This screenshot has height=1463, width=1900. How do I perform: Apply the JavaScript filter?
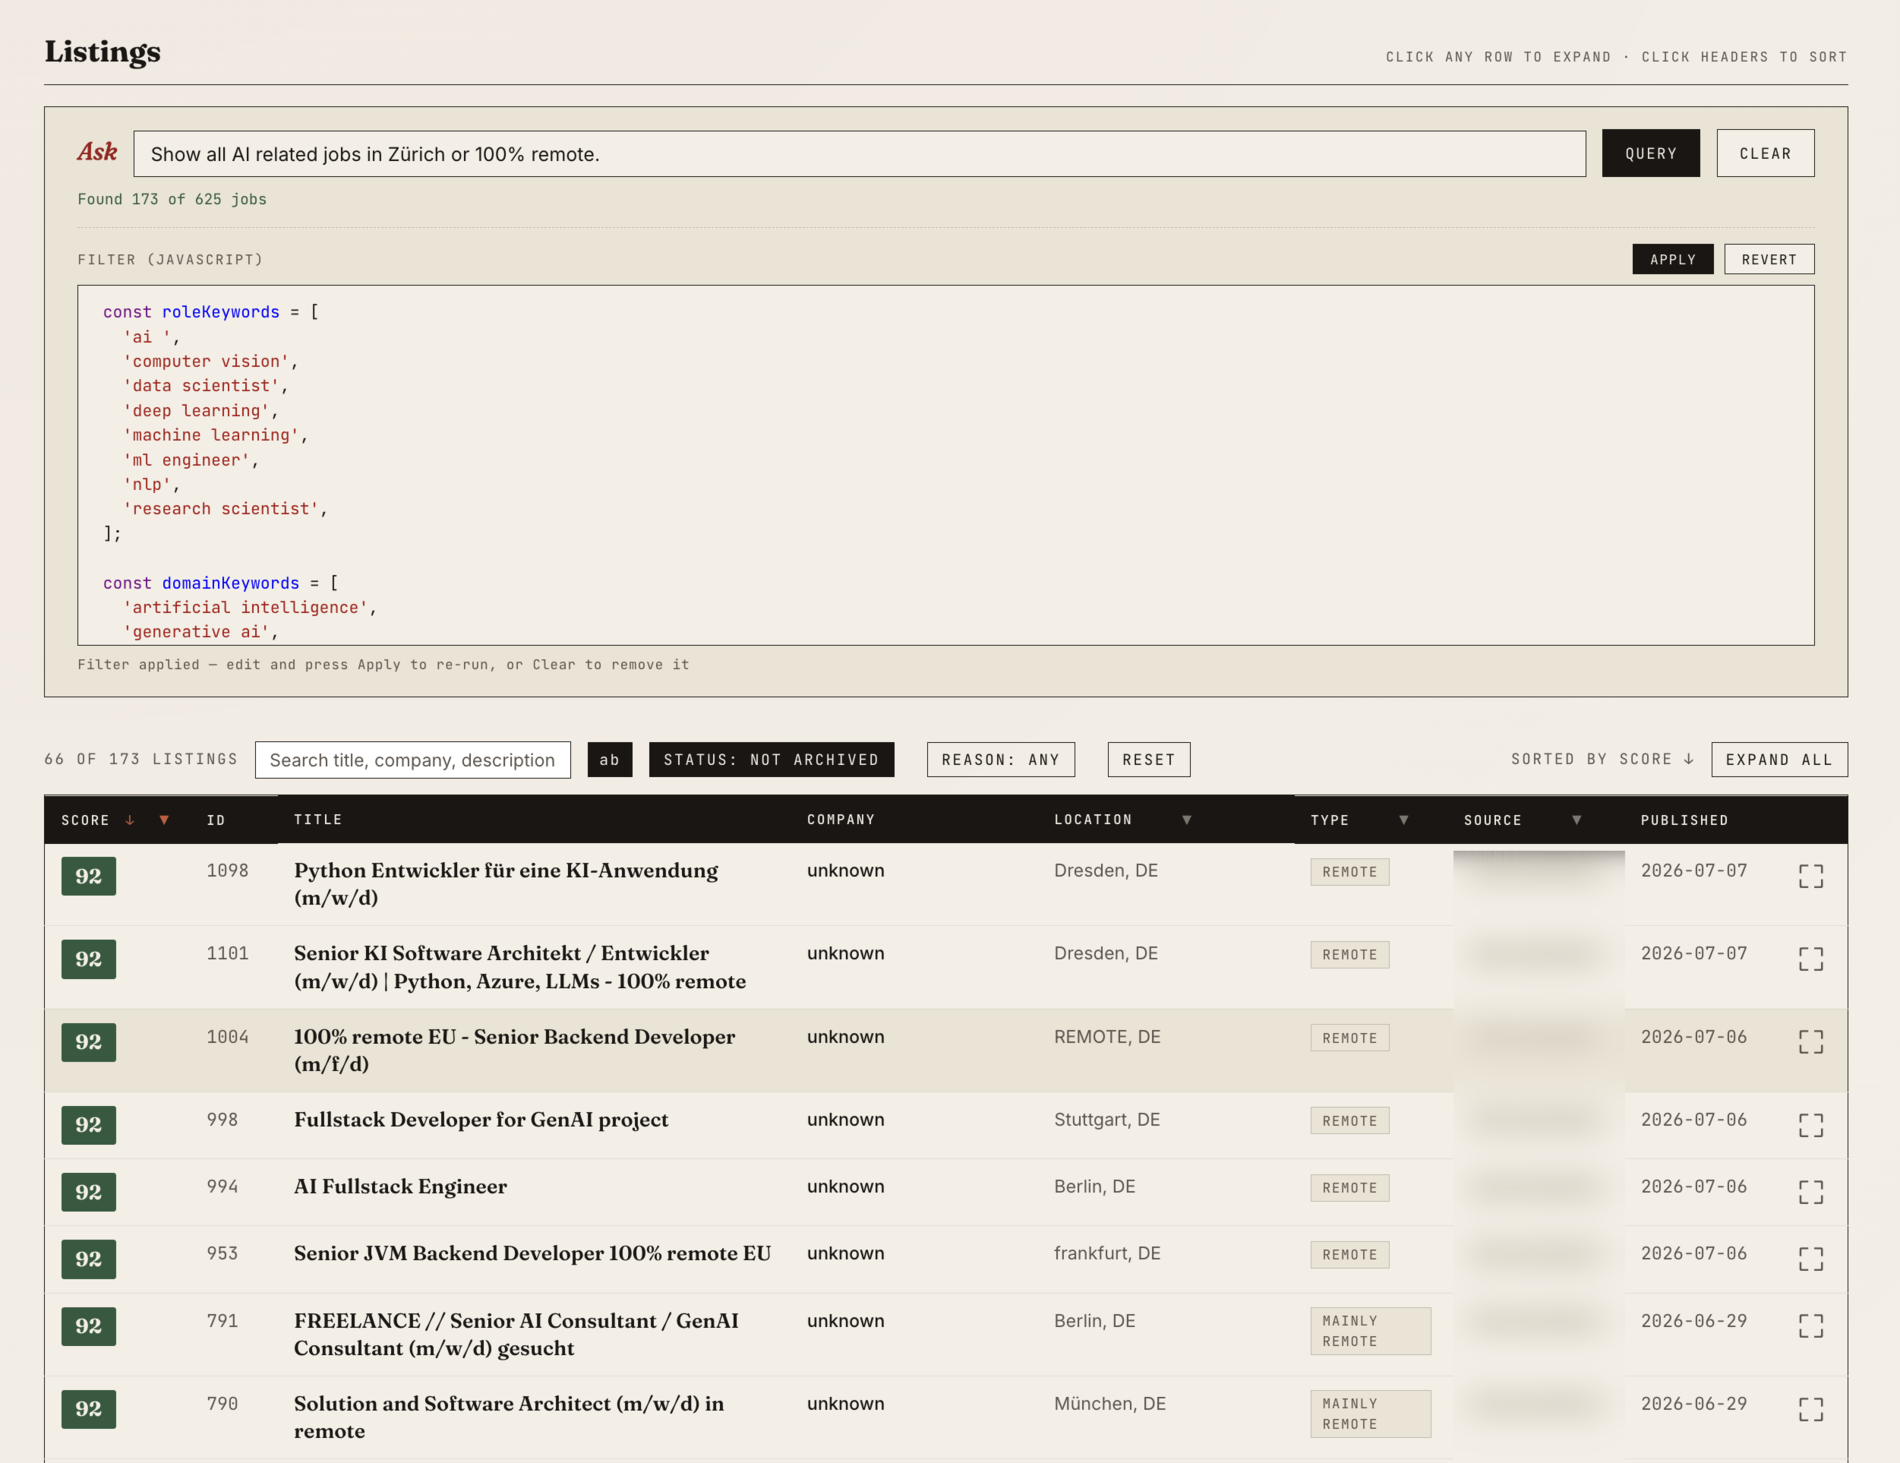coord(1673,259)
